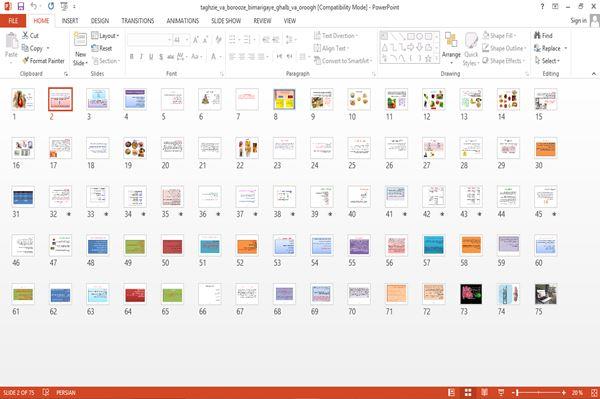Open the FILE menu tab

tap(13, 21)
